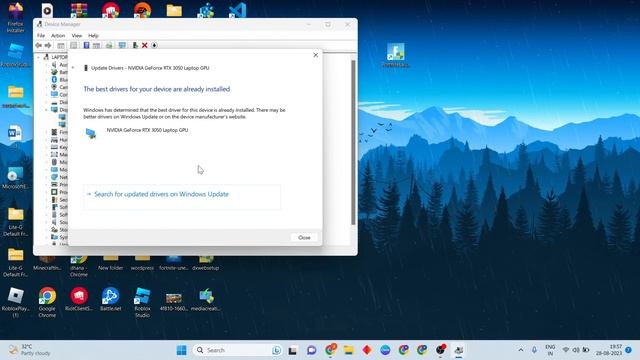Open the File menu in Device Manager

pyautogui.click(x=41, y=36)
